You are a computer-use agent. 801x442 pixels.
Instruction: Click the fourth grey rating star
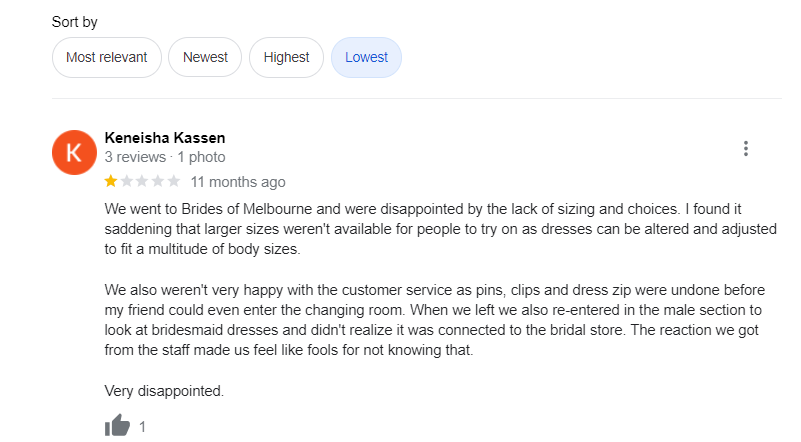pos(159,182)
